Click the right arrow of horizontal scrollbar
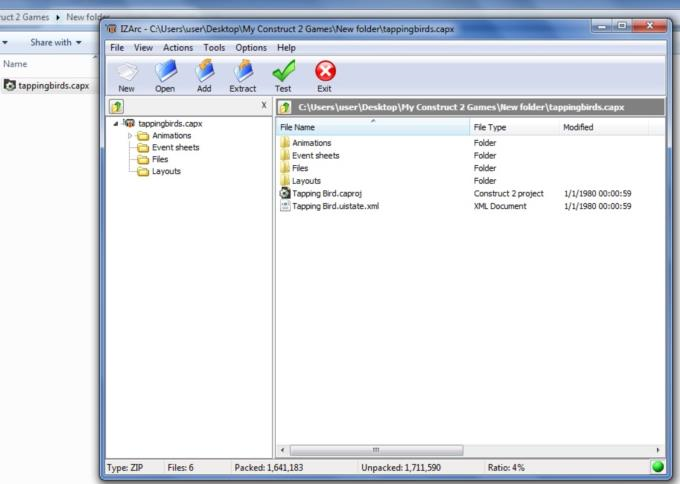 pos(658,450)
